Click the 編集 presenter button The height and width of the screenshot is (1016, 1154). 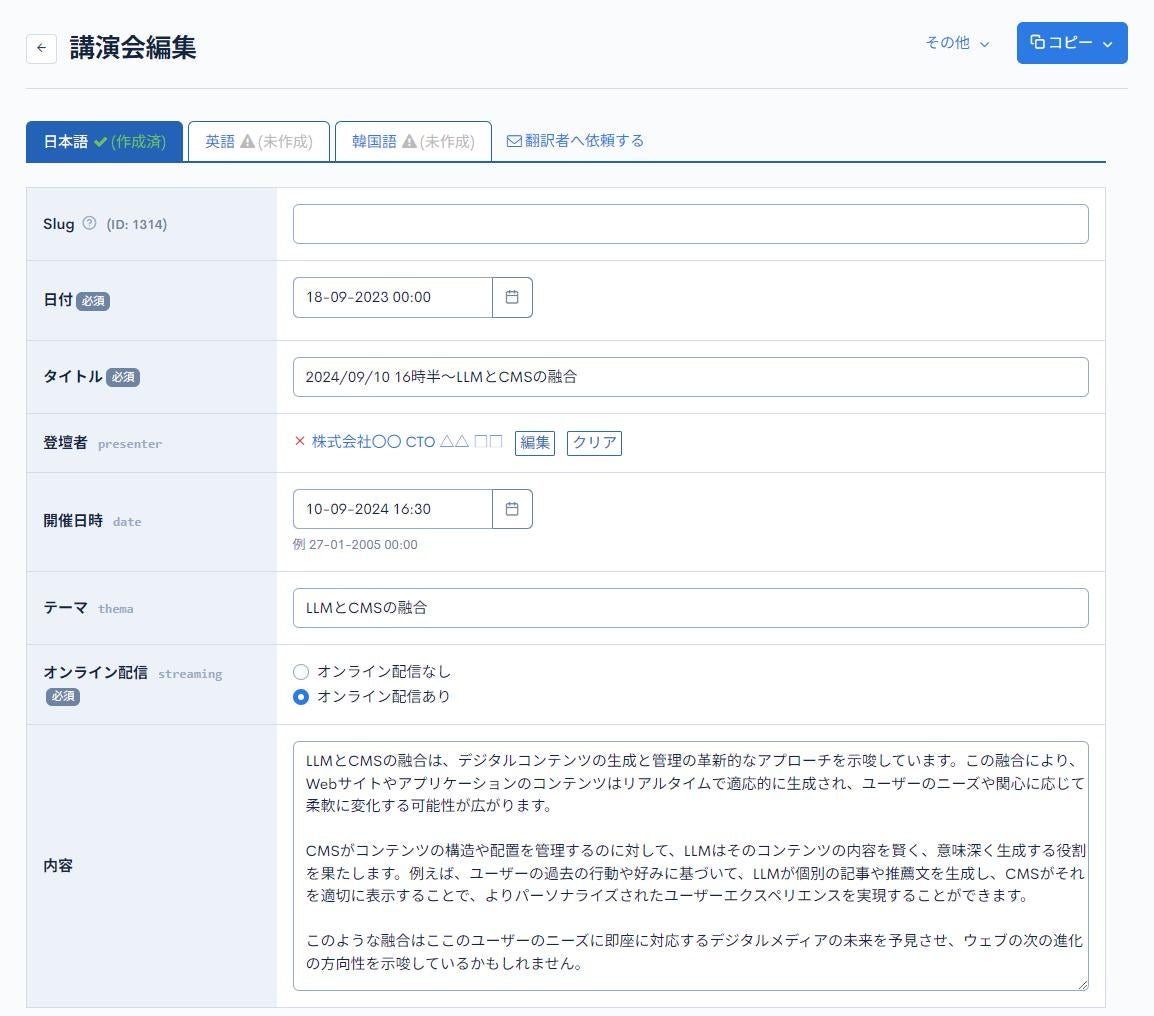coord(535,443)
